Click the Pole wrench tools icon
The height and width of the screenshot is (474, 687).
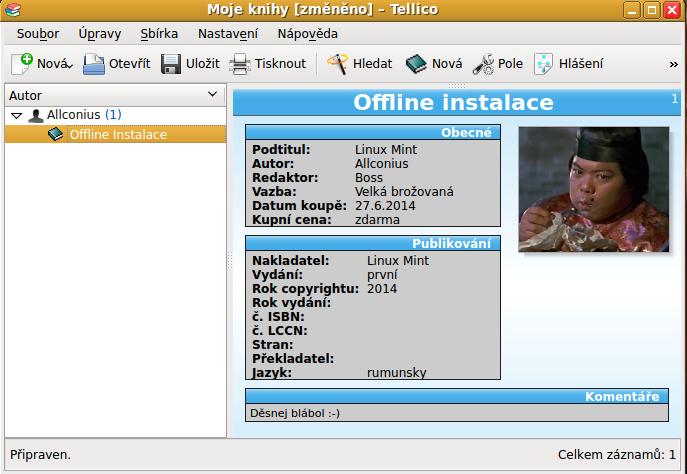click(x=483, y=64)
